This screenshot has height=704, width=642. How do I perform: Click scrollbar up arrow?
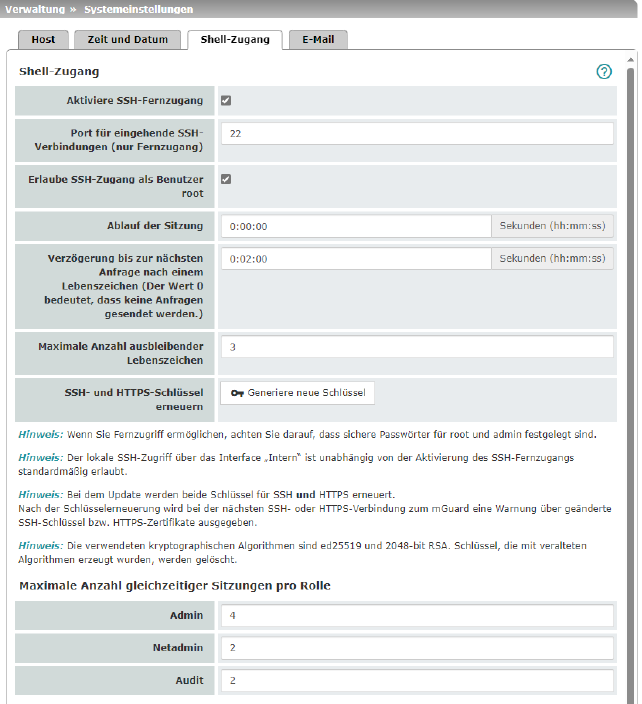coord(630,60)
